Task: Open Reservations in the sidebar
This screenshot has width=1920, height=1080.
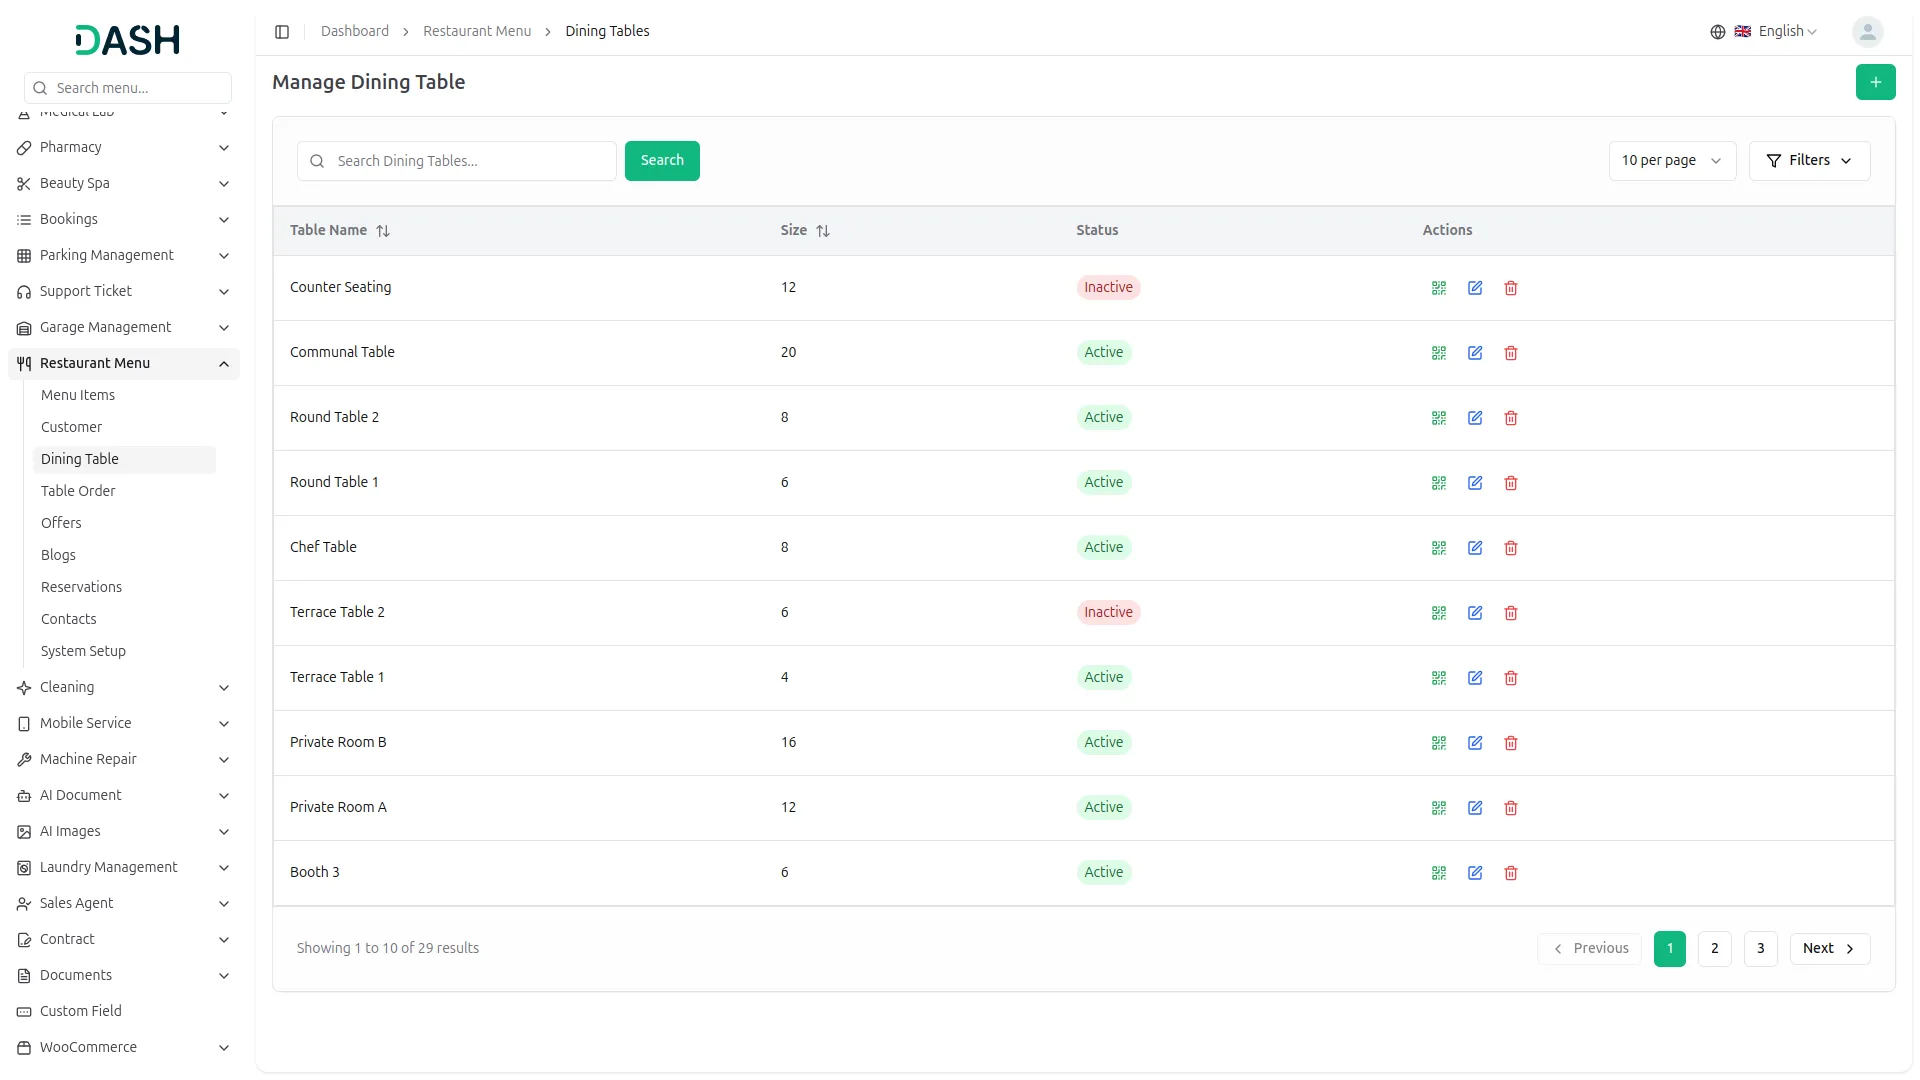Action: coord(81,587)
